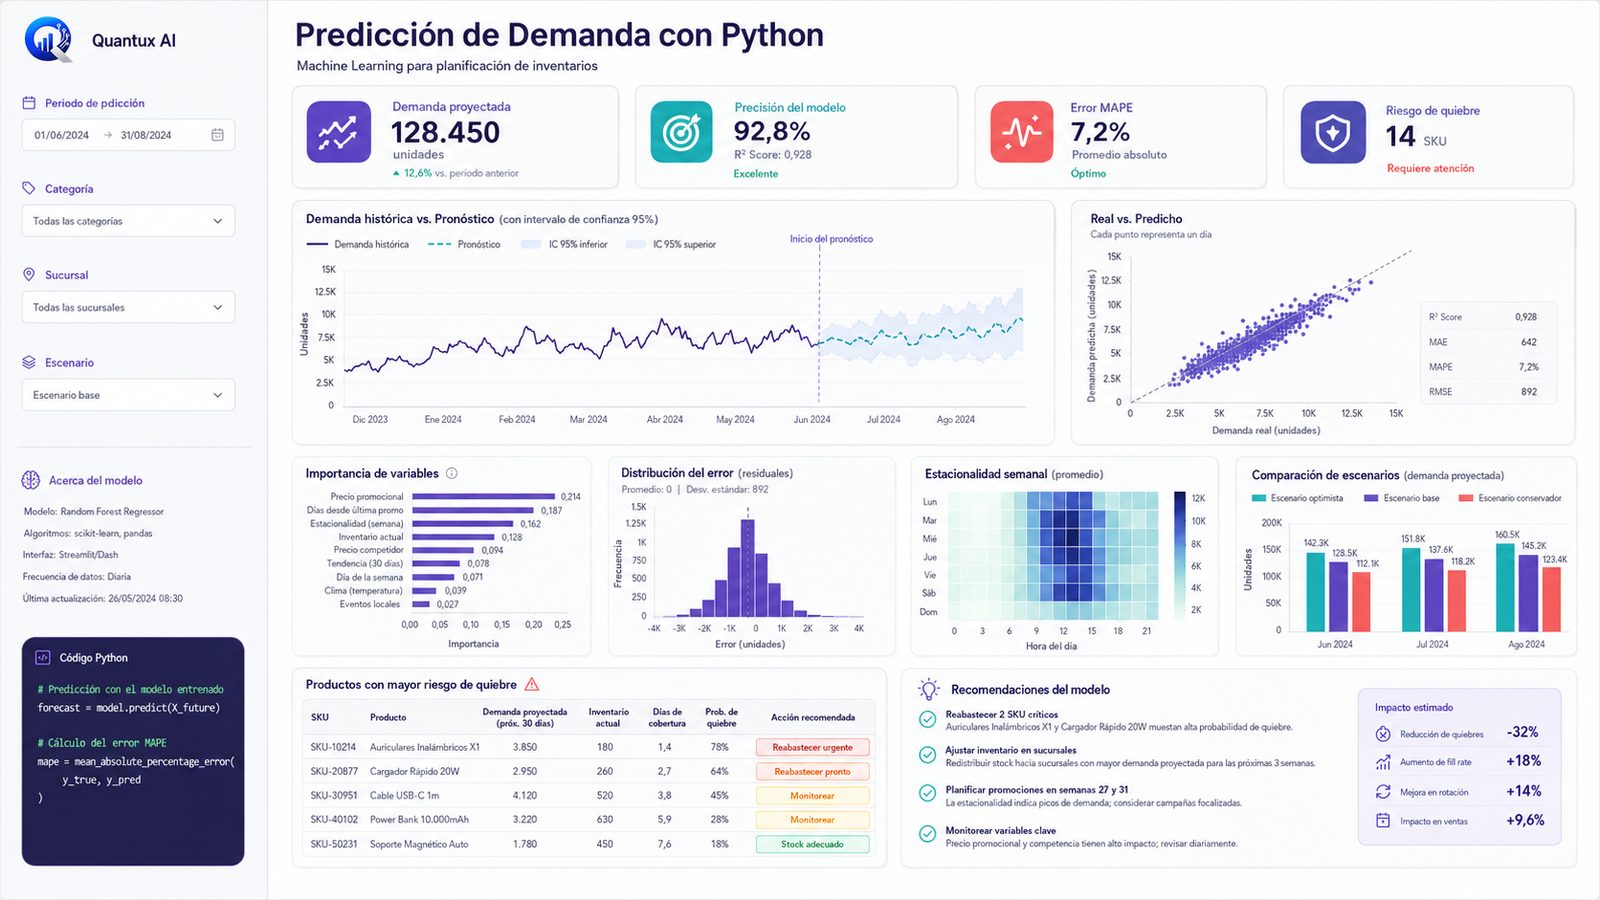Click the period date range input field
This screenshot has height=900, width=1600.
[x=128, y=135]
